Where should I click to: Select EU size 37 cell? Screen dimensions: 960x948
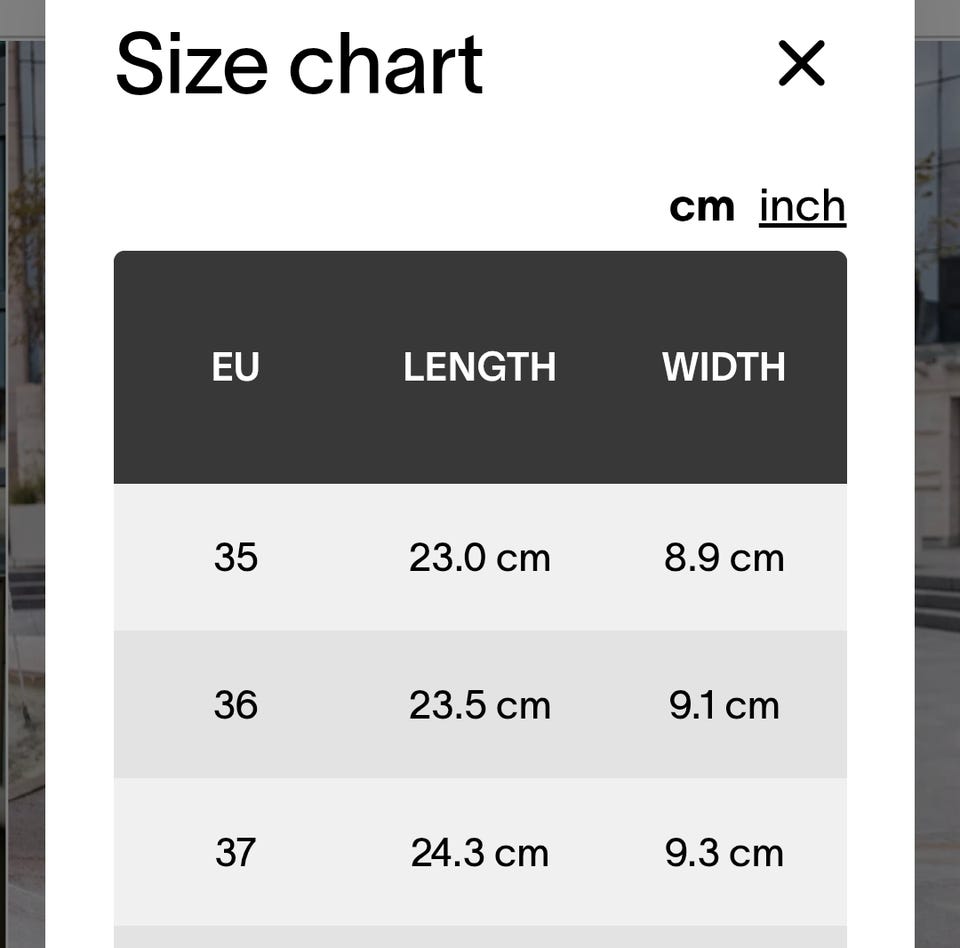[x=236, y=853]
